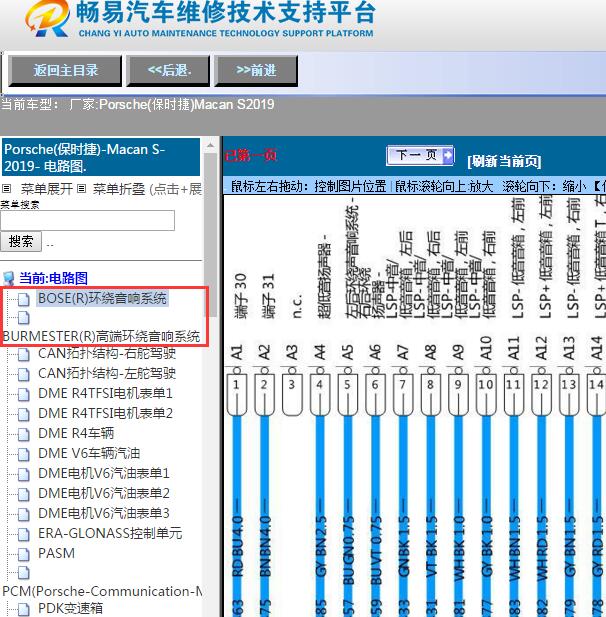Open DME R4TFSI电机表单2
The width and height of the screenshot is (606, 617).
click(105, 413)
